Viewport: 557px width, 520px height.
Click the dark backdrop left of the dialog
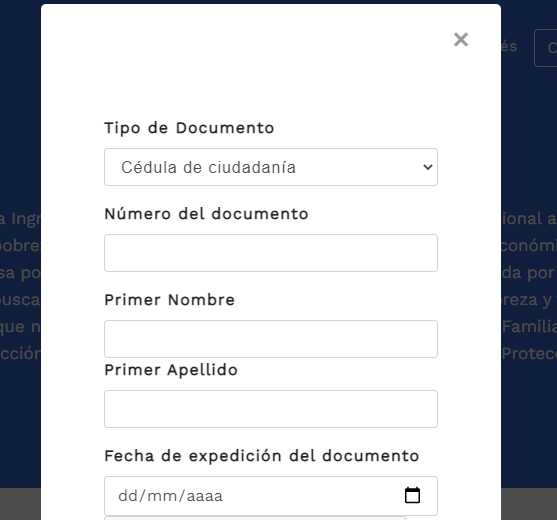click(20, 107)
